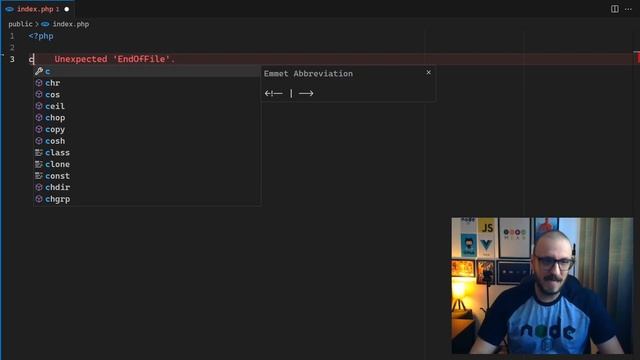Choose the 'chgrp' function suggestion

147,199
